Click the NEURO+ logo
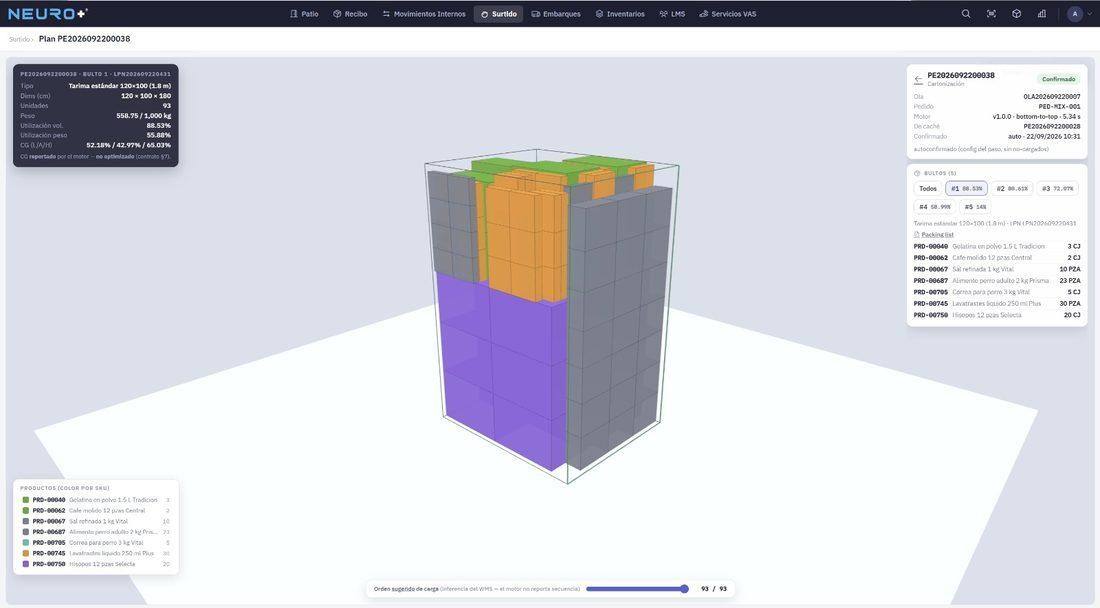The image size is (1100, 608). [48, 14]
